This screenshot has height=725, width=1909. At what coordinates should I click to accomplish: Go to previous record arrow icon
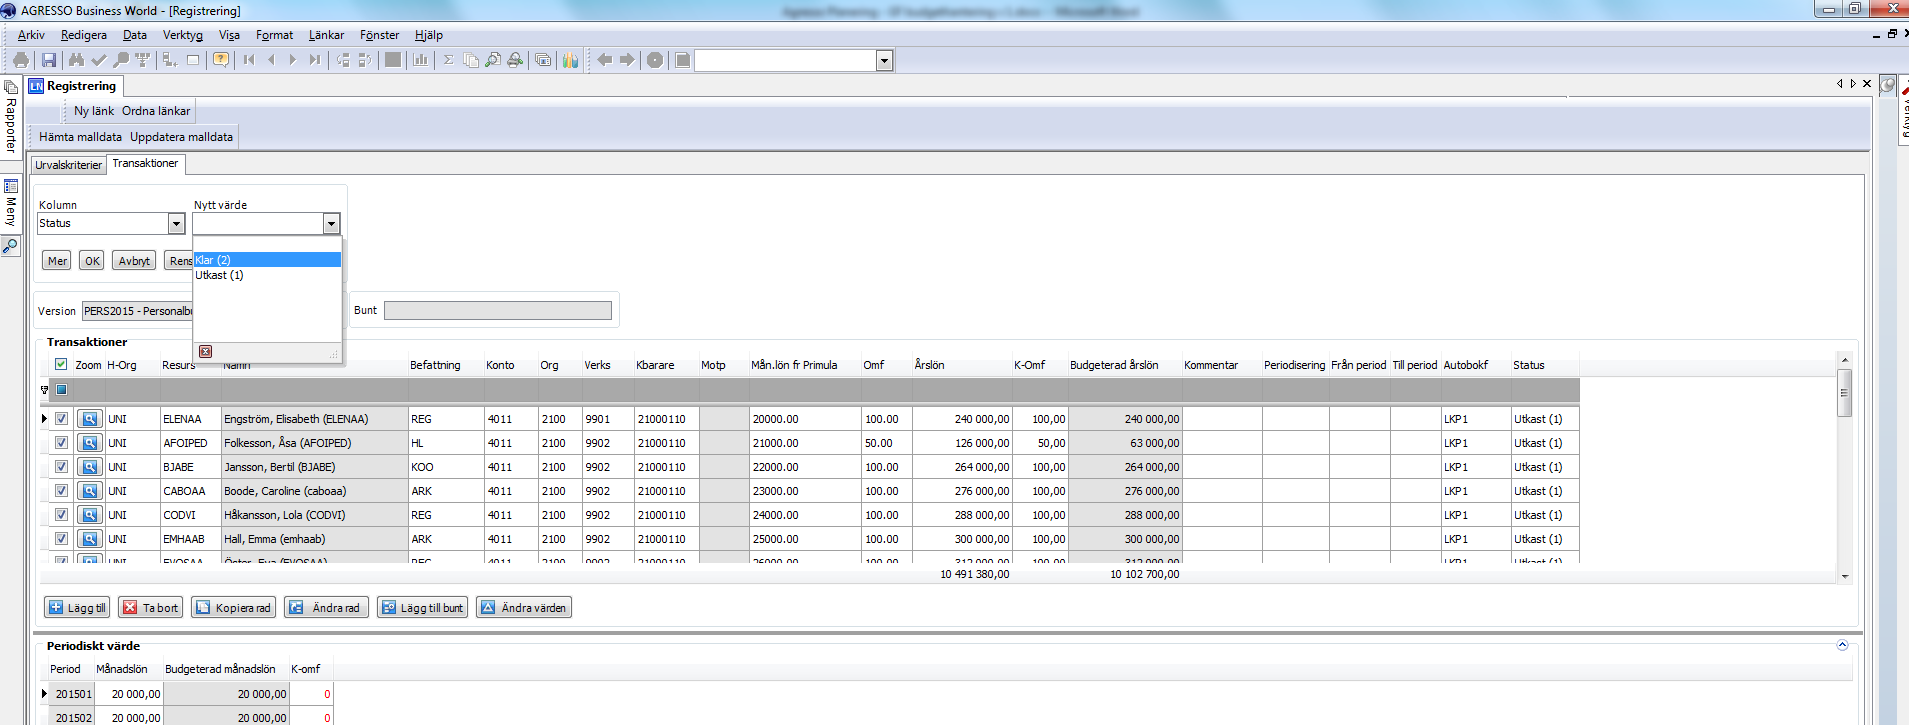271,60
